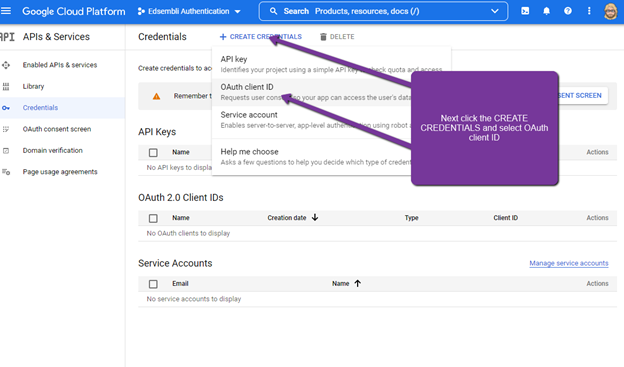Expand the search bar dropdown chevron
This screenshot has width=624, height=367.
pyautogui.click(x=495, y=11)
